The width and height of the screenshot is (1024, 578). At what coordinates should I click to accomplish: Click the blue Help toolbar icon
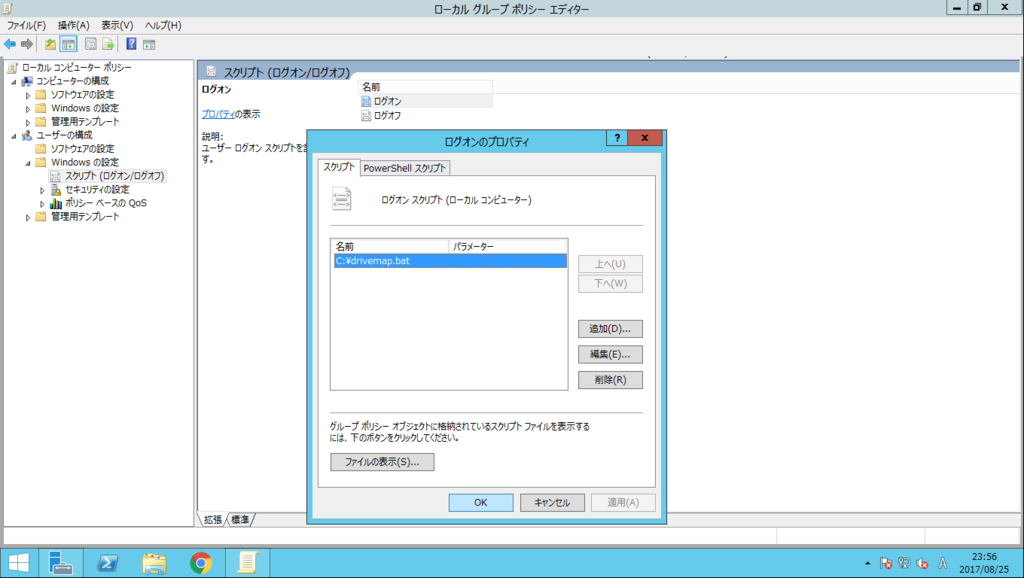pos(131,44)
